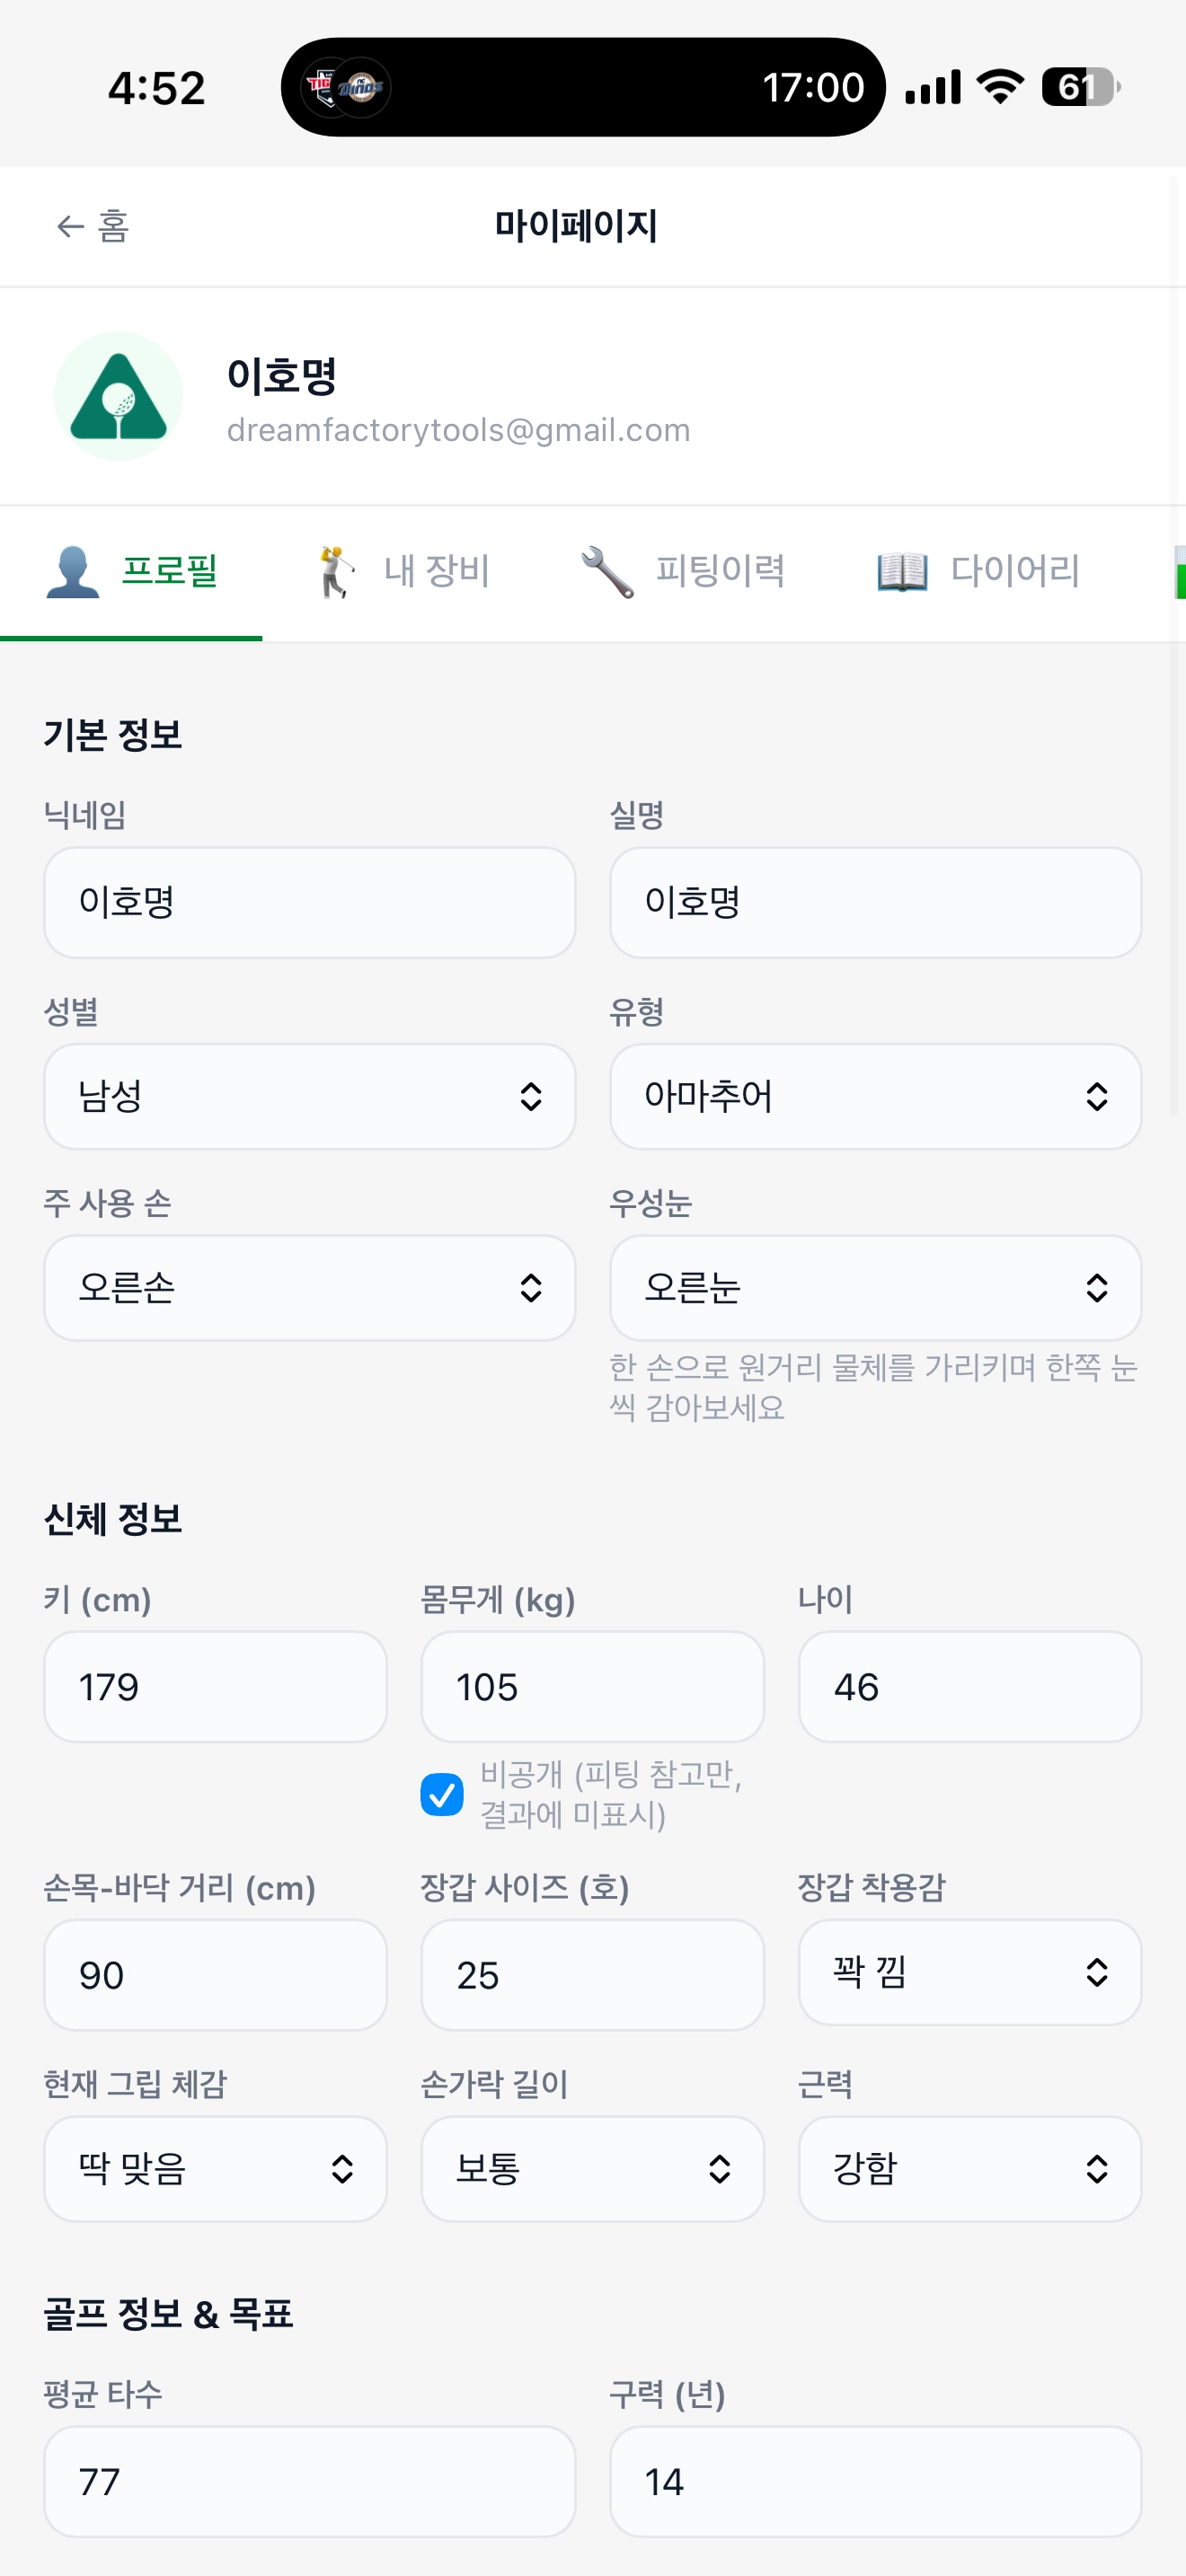Tap the golfer icon on the 내 장비 tab

click(x=336, y=572)
